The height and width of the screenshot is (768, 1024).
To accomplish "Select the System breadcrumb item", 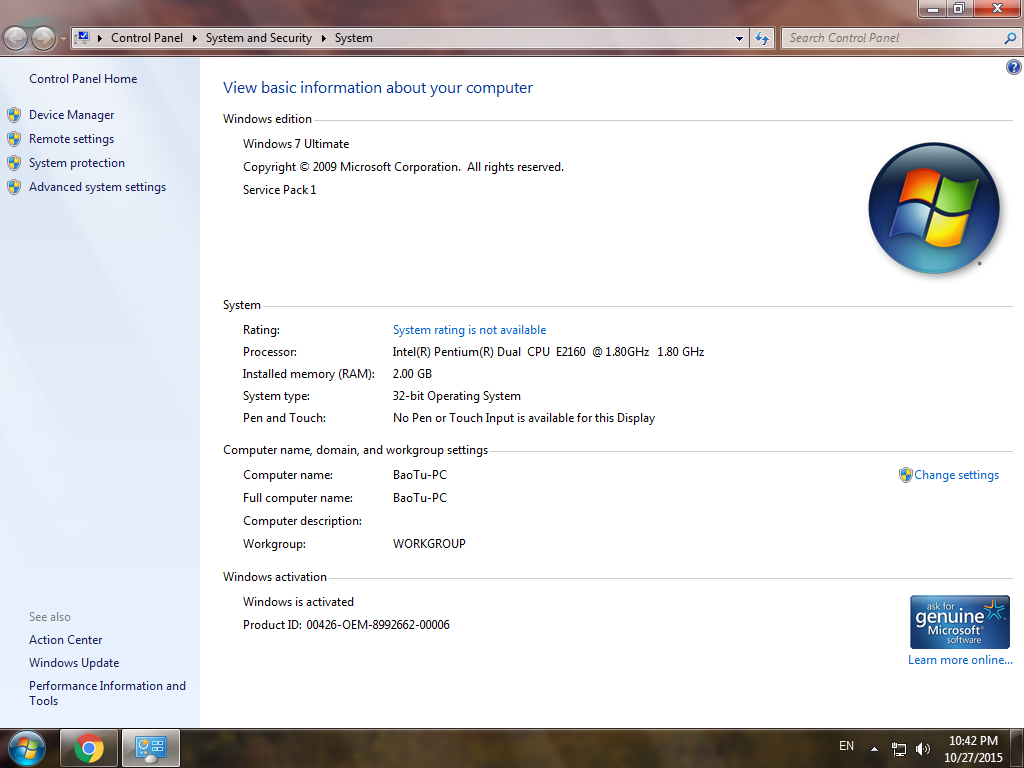I will [354, 38].
